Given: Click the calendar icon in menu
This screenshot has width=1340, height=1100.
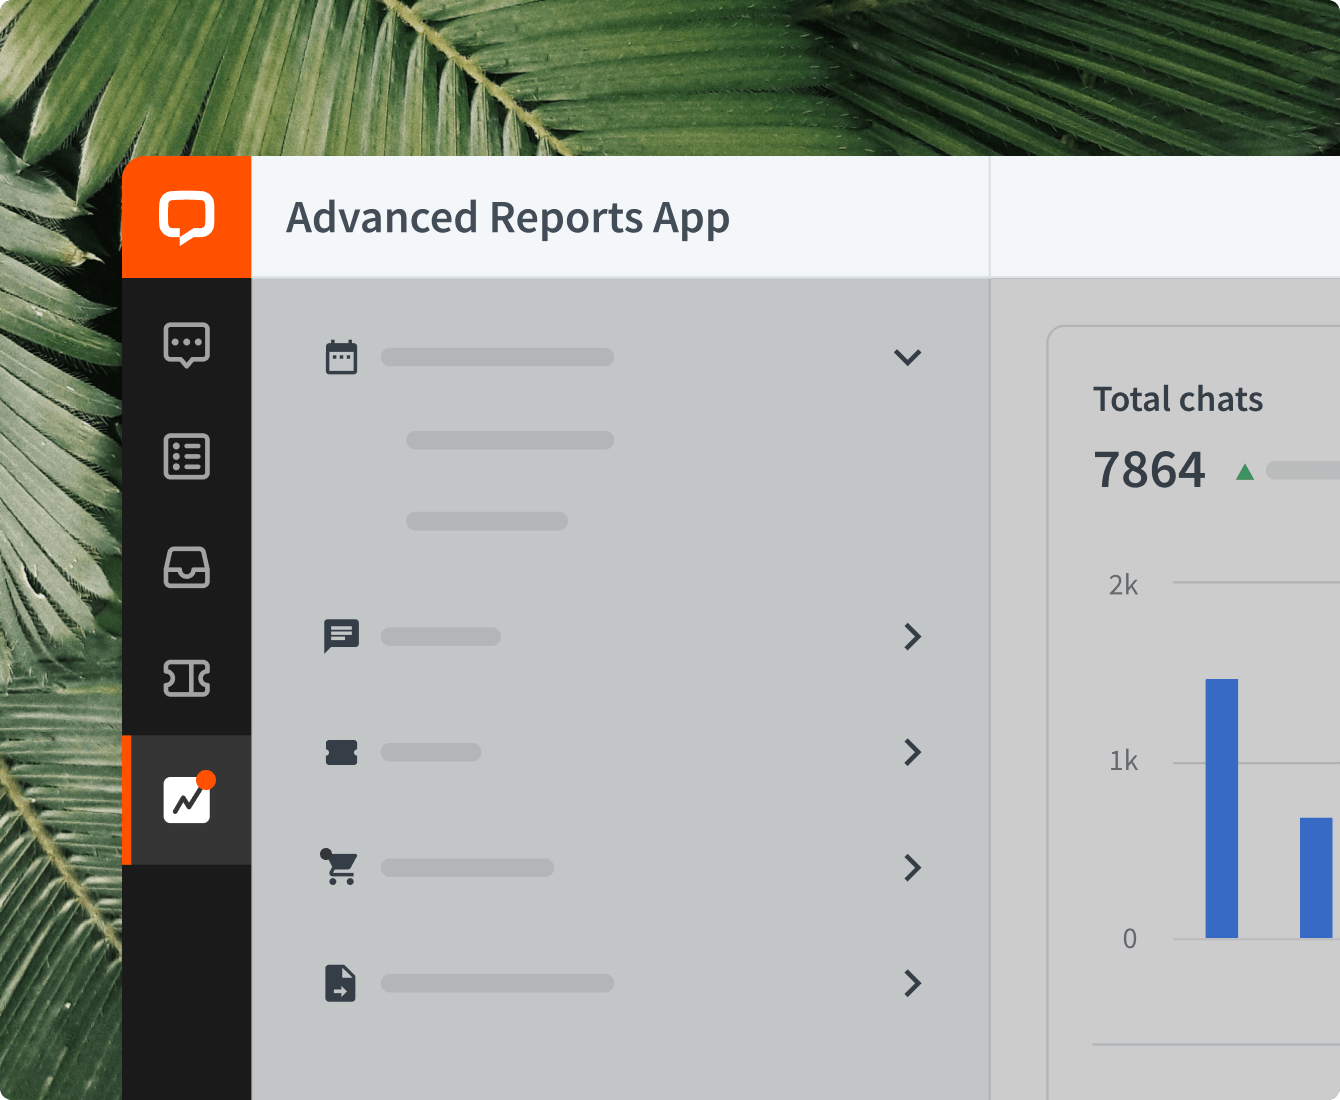Looking at the screenshot, I should click(x=341, y=357).
